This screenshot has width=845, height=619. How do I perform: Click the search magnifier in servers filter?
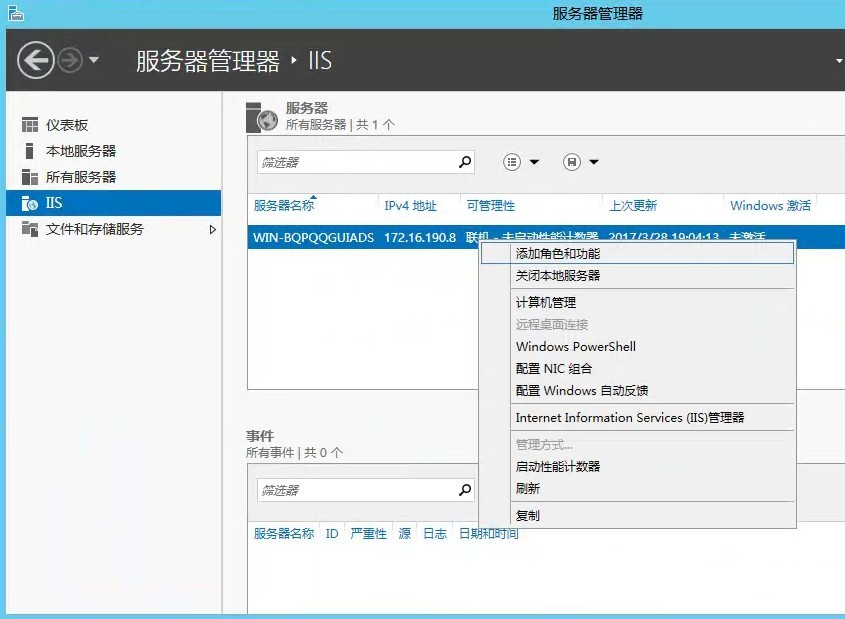[x=465, y=162]
